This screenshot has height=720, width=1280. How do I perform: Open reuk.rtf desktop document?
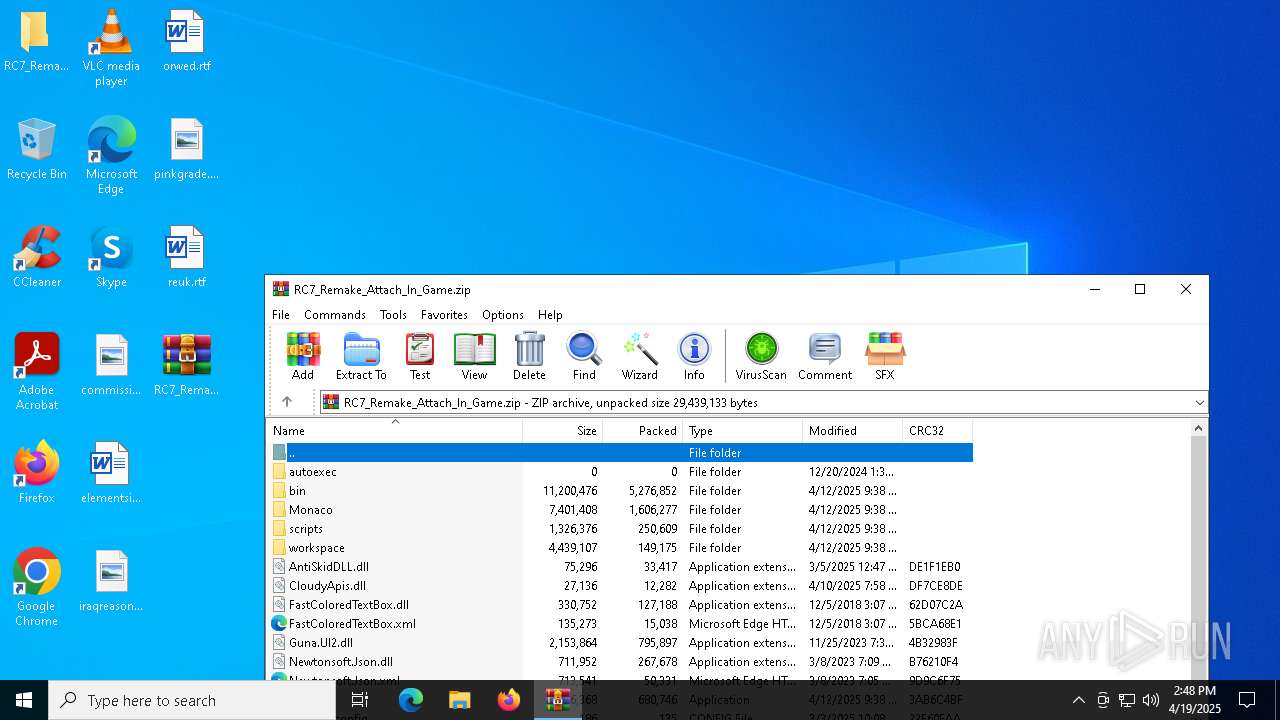[186, 258]
